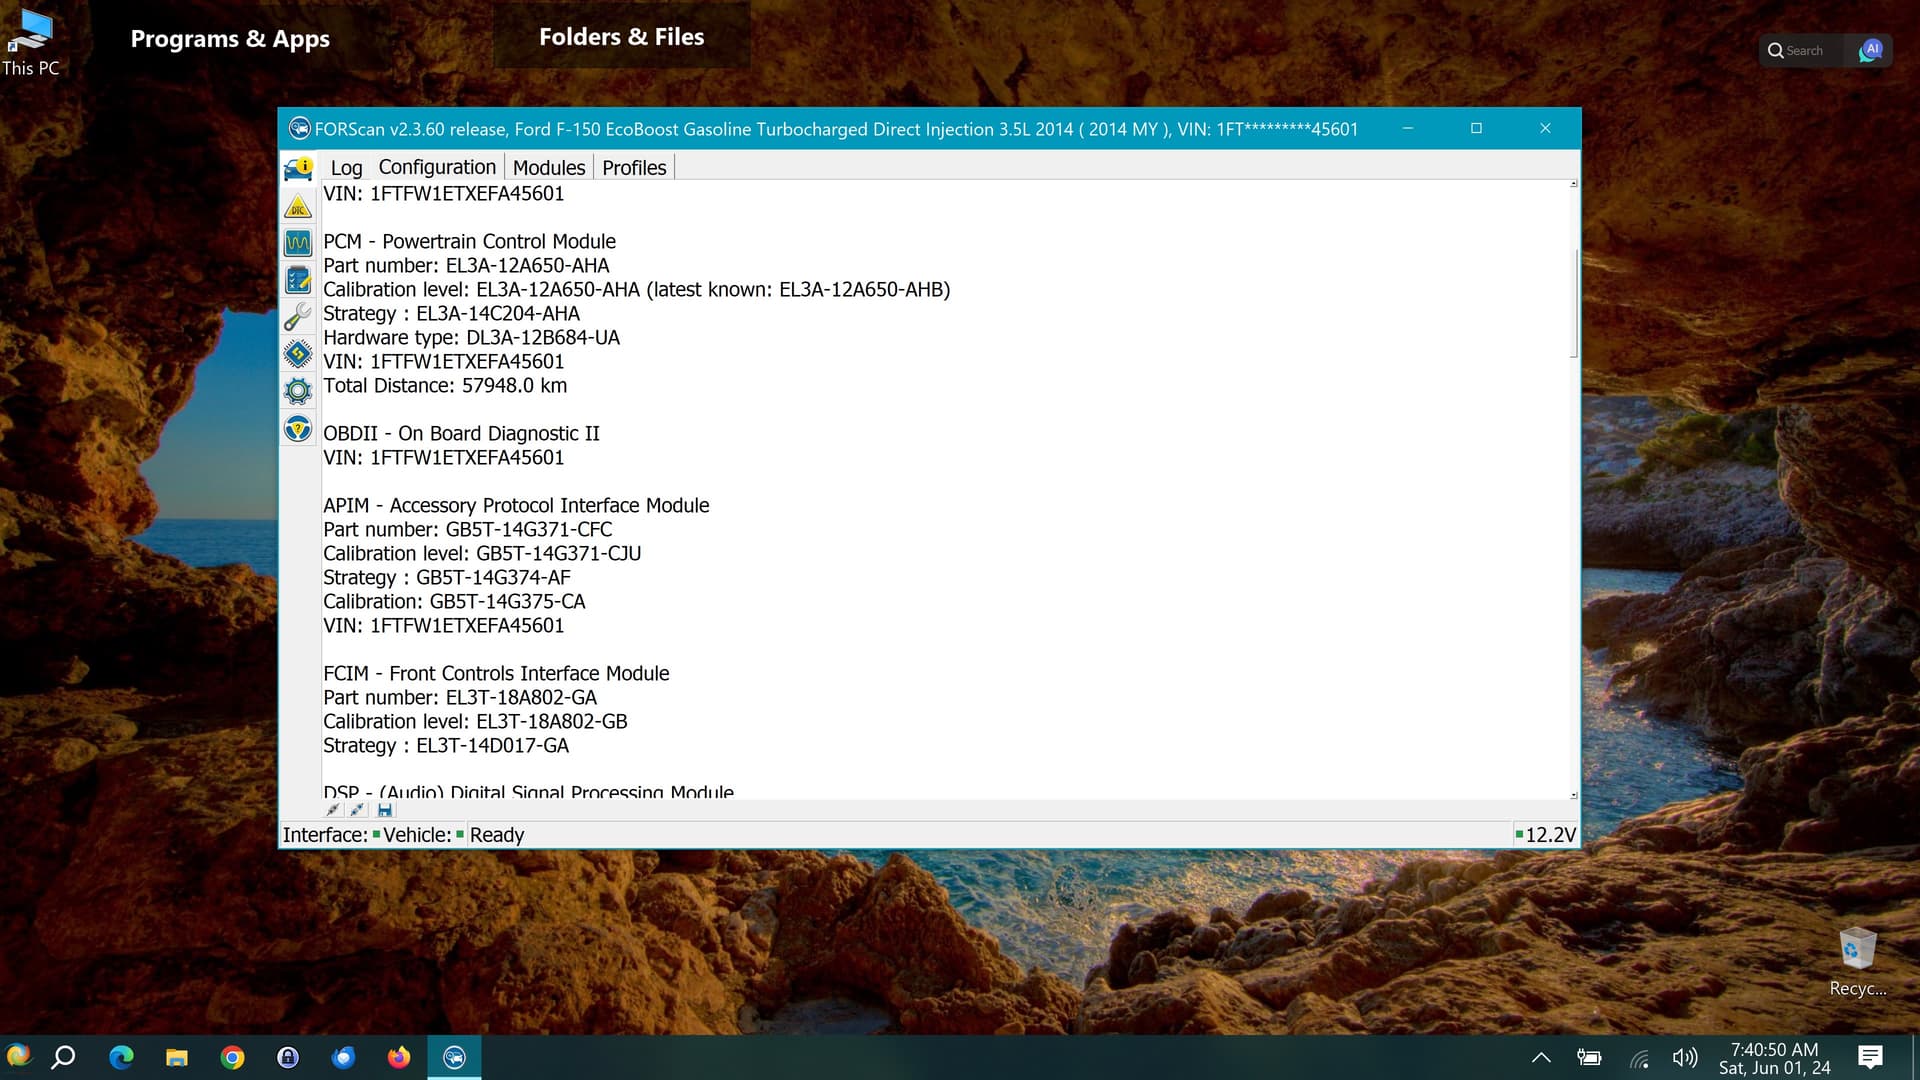Open the Folders & Files desktop group

click(x=621, y=37)
